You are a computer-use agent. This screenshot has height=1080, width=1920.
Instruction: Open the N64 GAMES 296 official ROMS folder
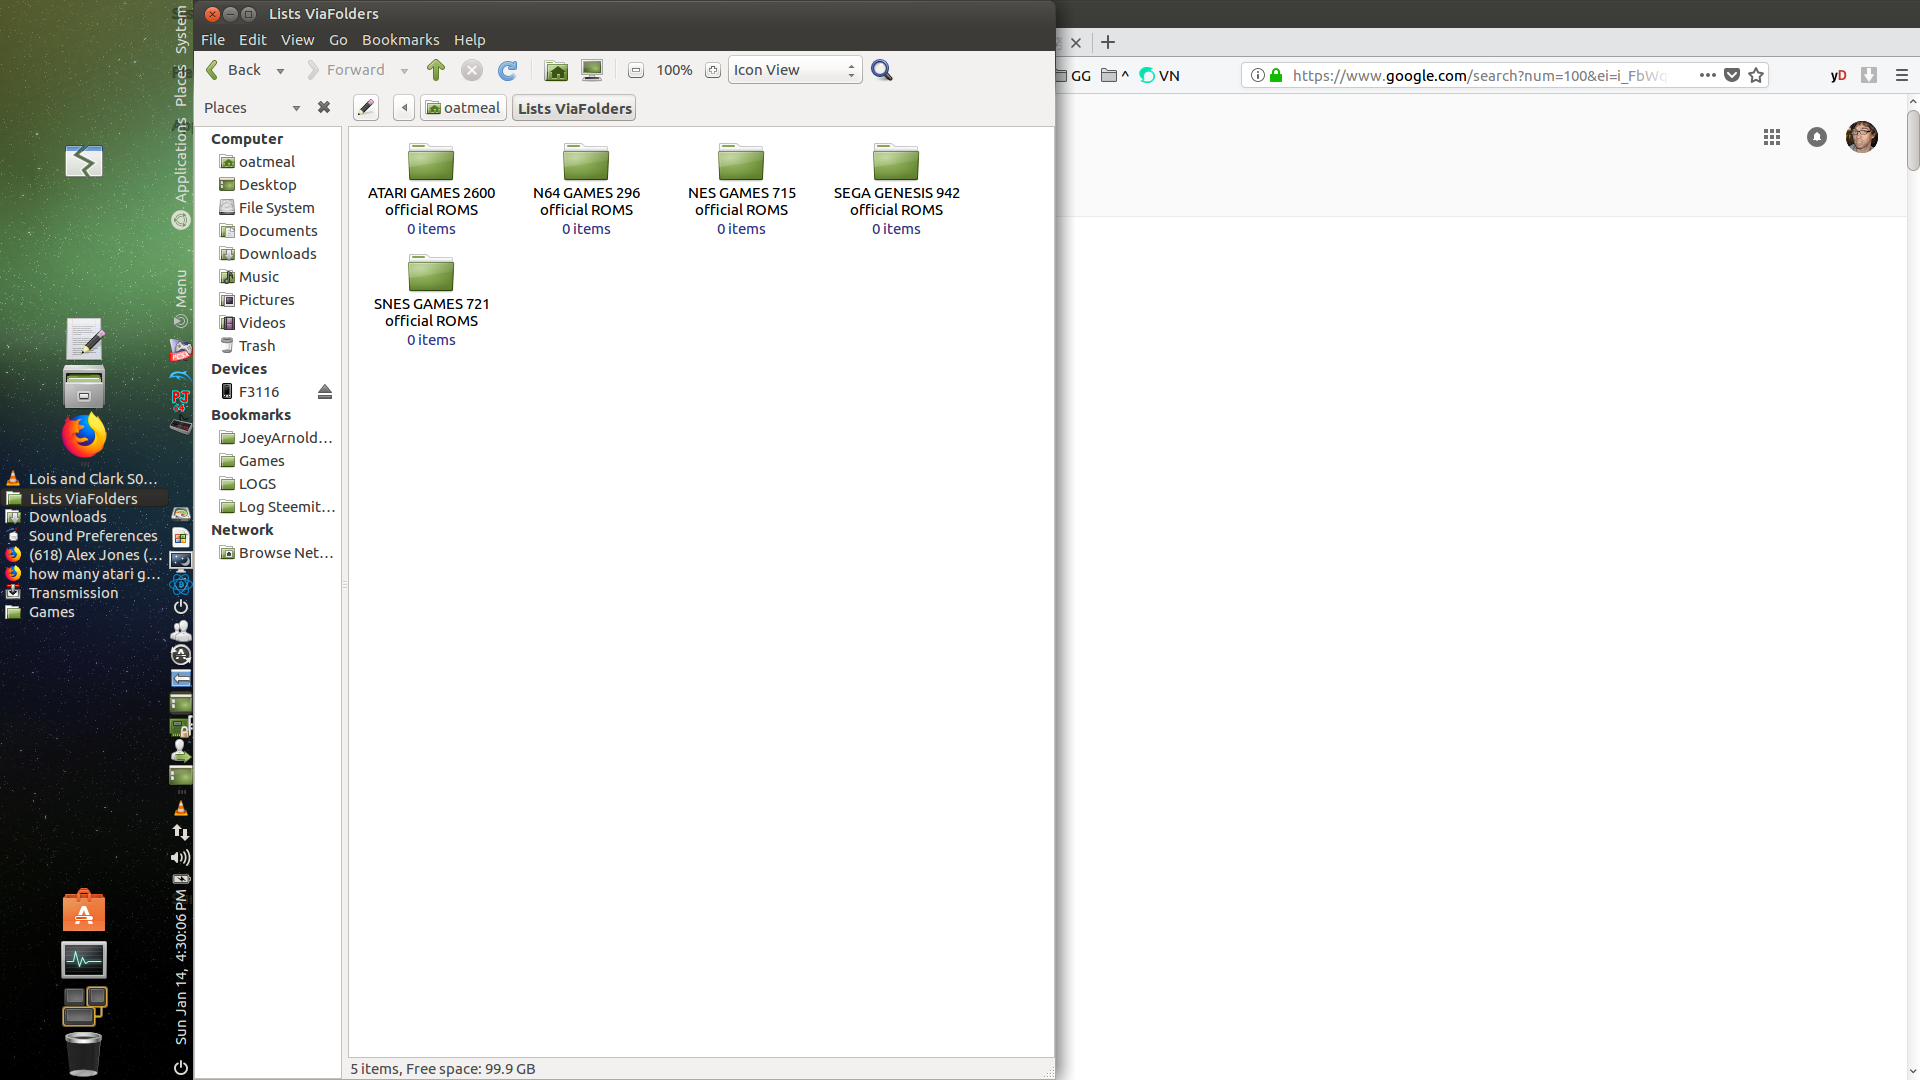[586, 190]
